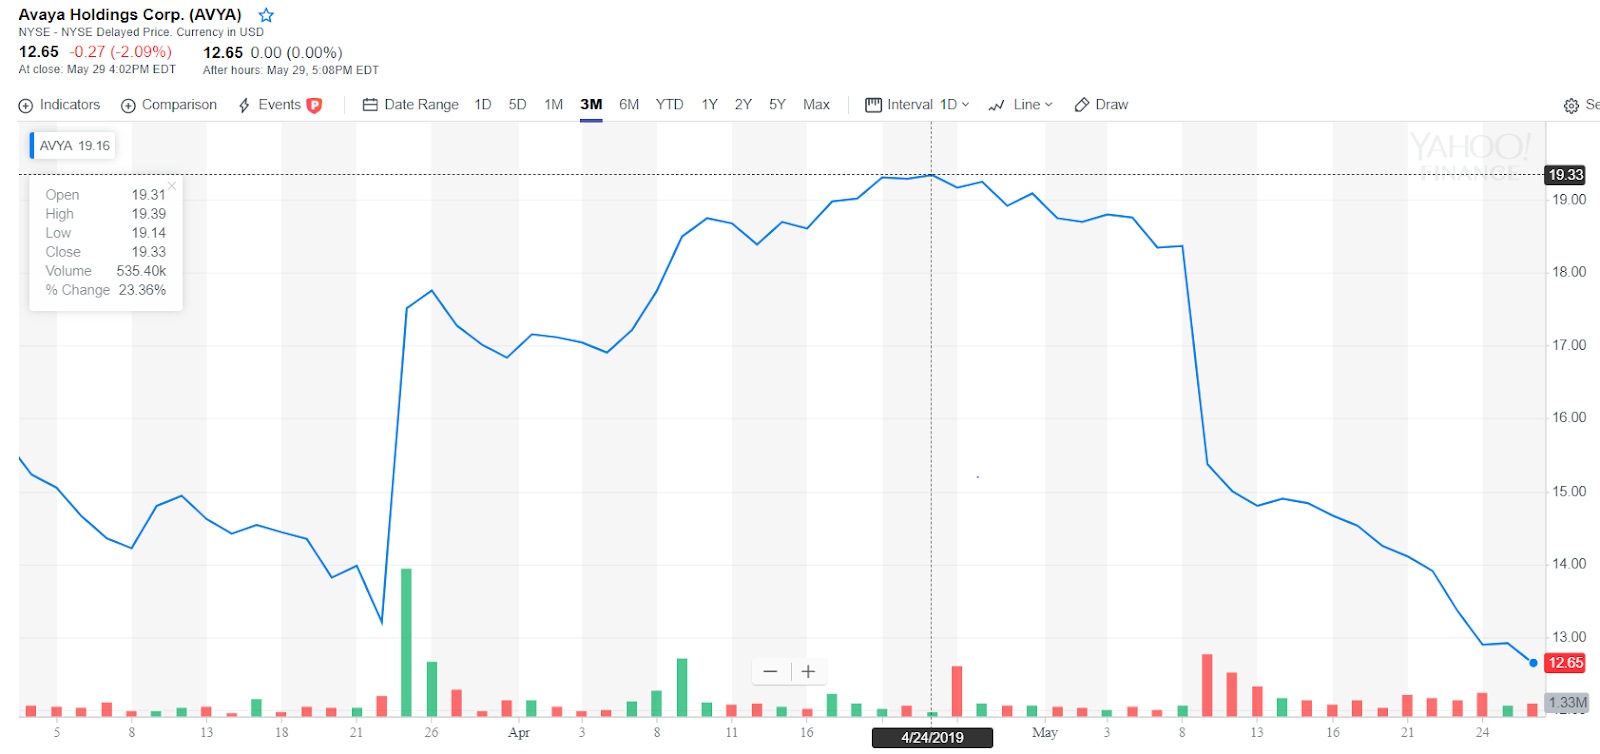Click the Comparison plus-circle icon

[128, 106]
